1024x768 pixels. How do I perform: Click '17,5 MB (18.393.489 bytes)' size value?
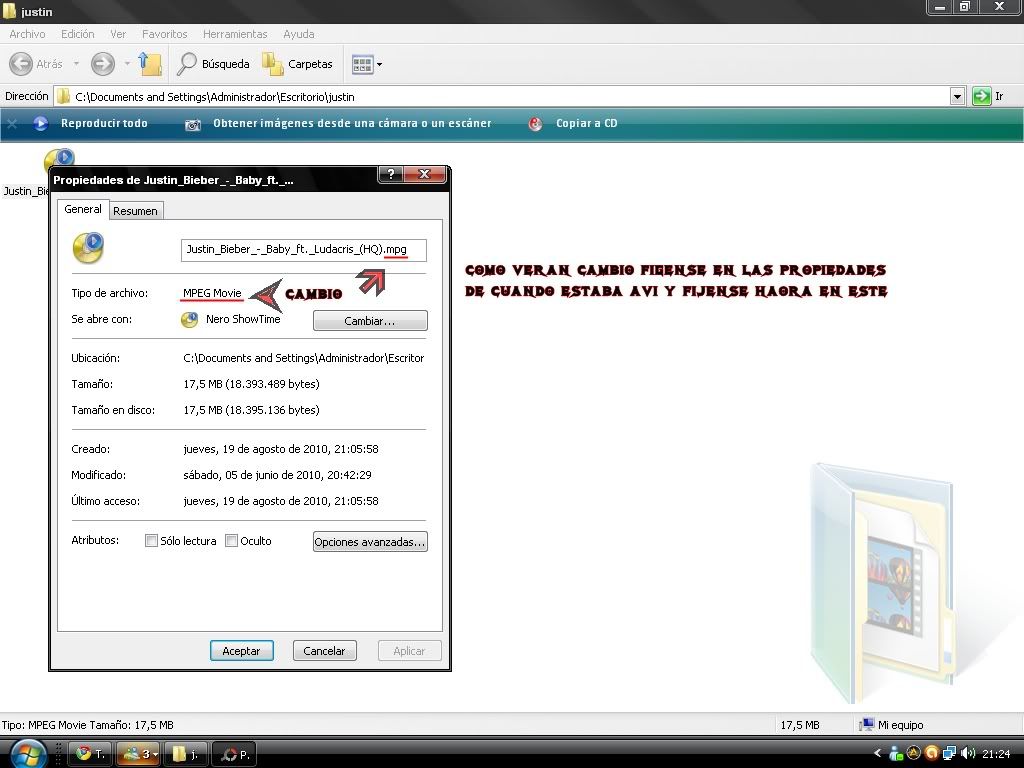click(251, 384)
